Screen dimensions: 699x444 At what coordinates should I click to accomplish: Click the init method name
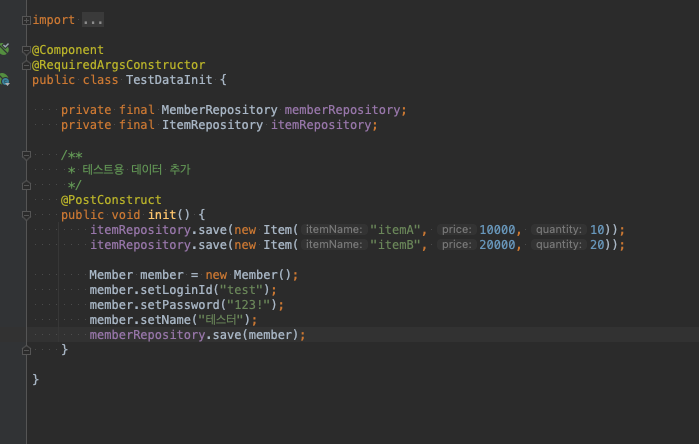click(x=162, y=215)
